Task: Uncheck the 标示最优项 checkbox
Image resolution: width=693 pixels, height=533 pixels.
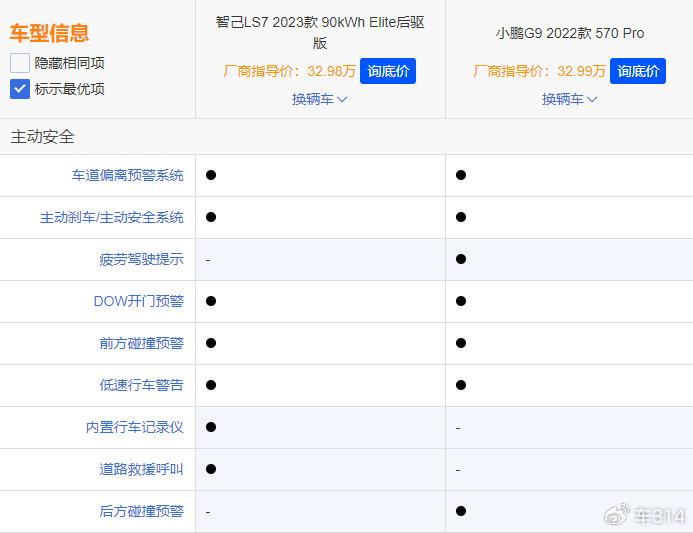Action: 20,89
